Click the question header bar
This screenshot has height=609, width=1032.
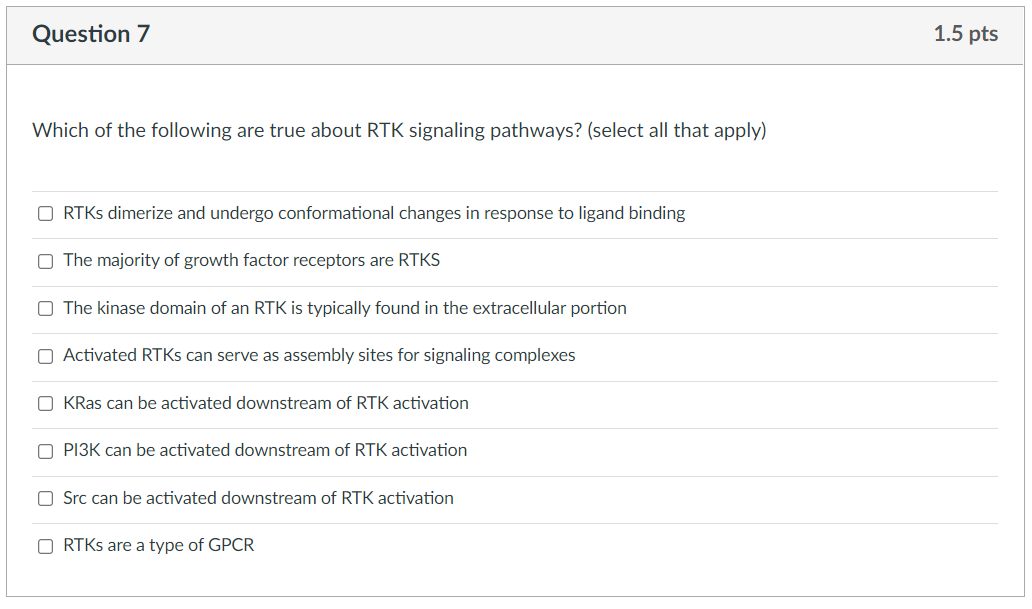(516, 33)
